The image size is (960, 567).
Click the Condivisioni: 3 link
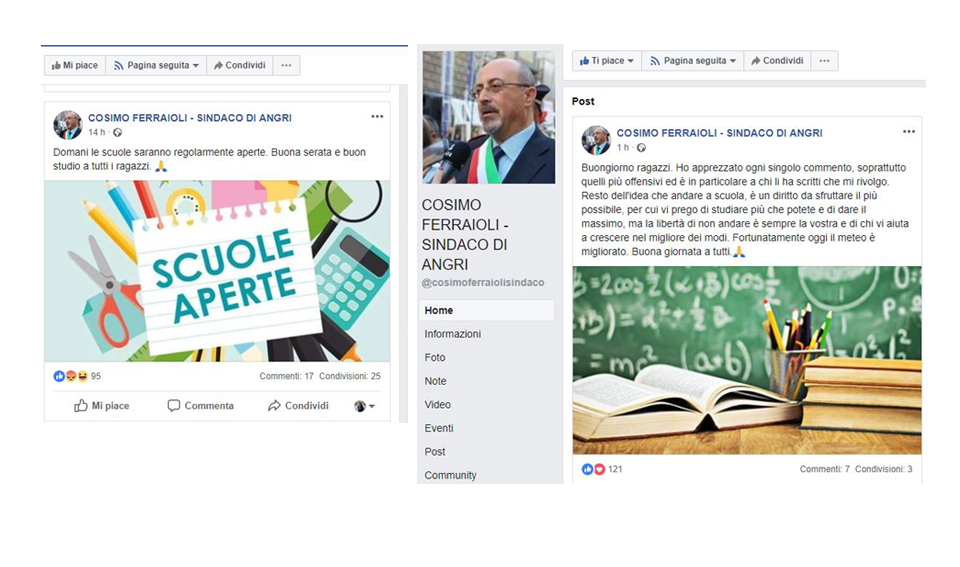(883, 469)
